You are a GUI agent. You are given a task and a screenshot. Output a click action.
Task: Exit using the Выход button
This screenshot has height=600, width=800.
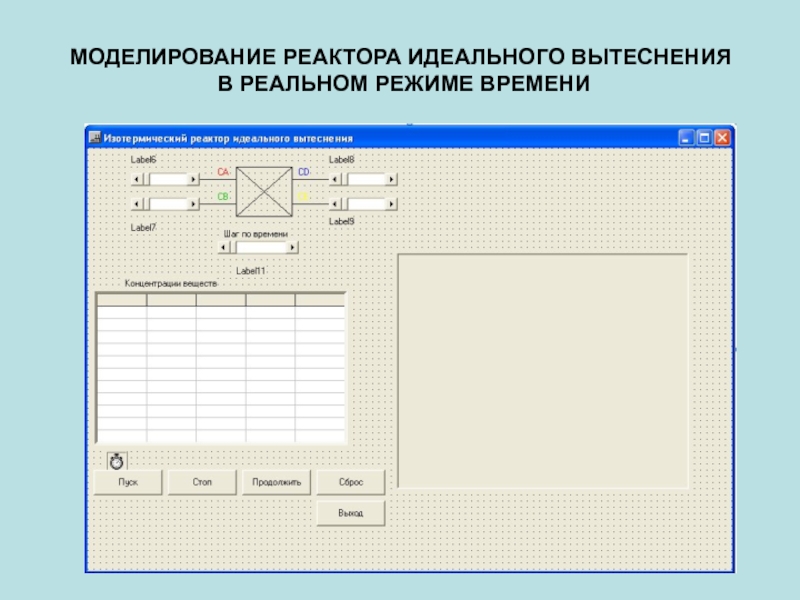[350, 513]
